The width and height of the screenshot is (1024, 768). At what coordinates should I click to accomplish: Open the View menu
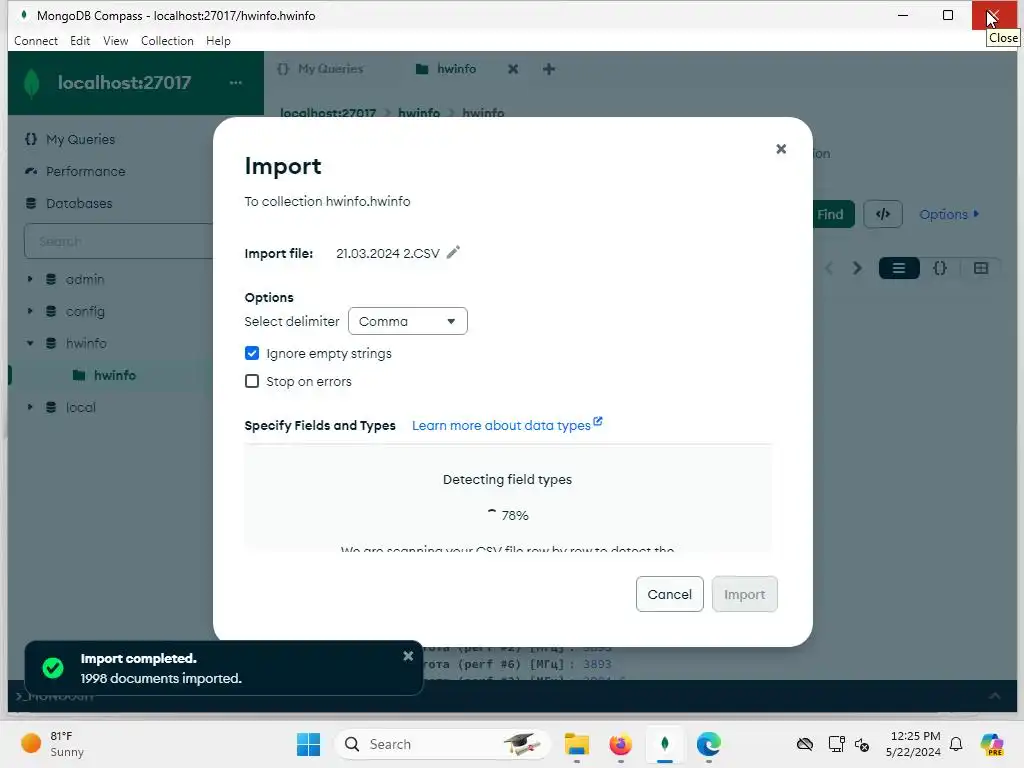[x=116, y=40]
